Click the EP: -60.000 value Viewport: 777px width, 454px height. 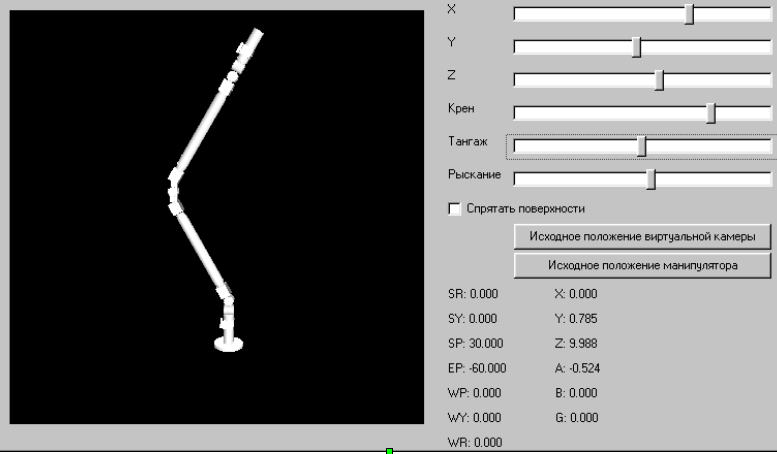click(477, 368)
